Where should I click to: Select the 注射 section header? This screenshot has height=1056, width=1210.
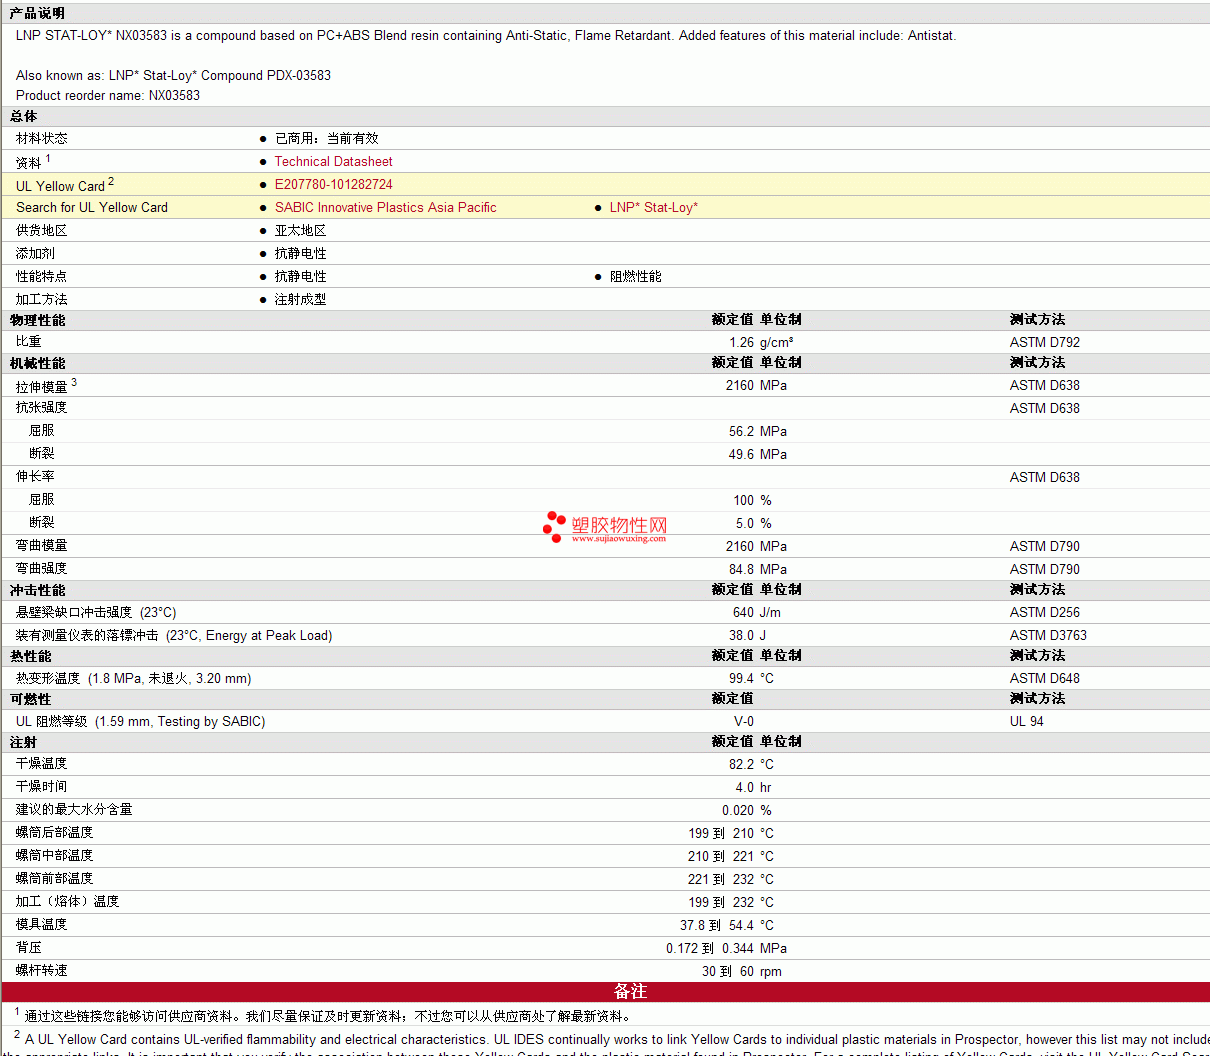tap(23, 742)
